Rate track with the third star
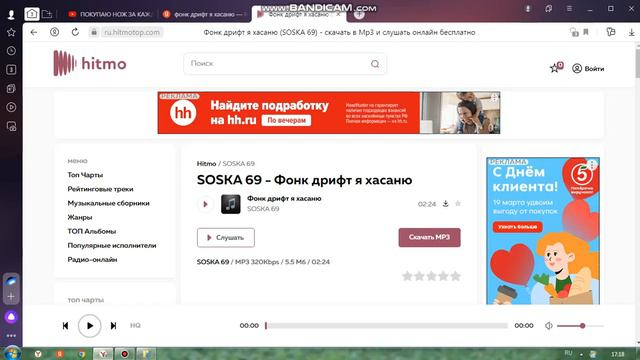This screenshot has width=640, height=360. [431, 276]
